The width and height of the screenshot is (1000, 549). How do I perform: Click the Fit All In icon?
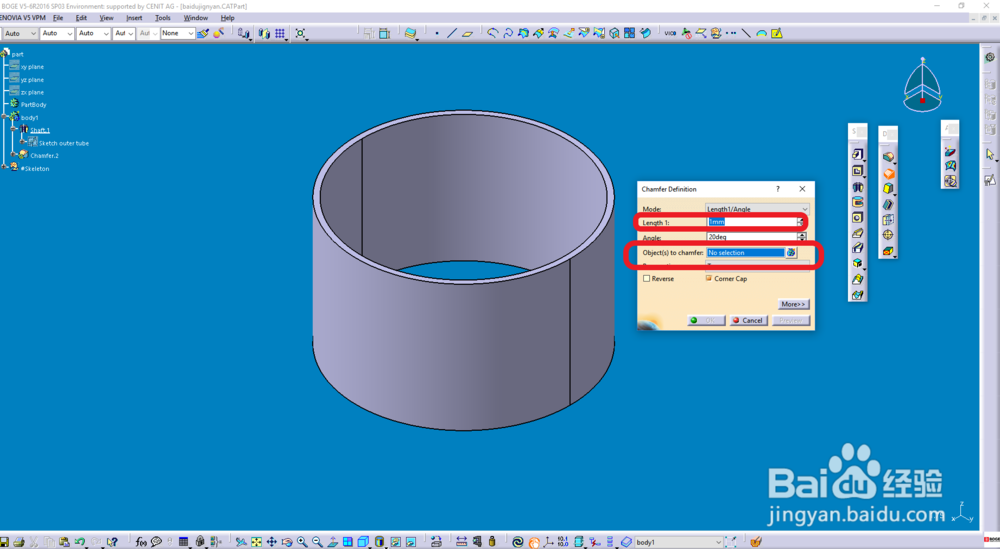256,542
